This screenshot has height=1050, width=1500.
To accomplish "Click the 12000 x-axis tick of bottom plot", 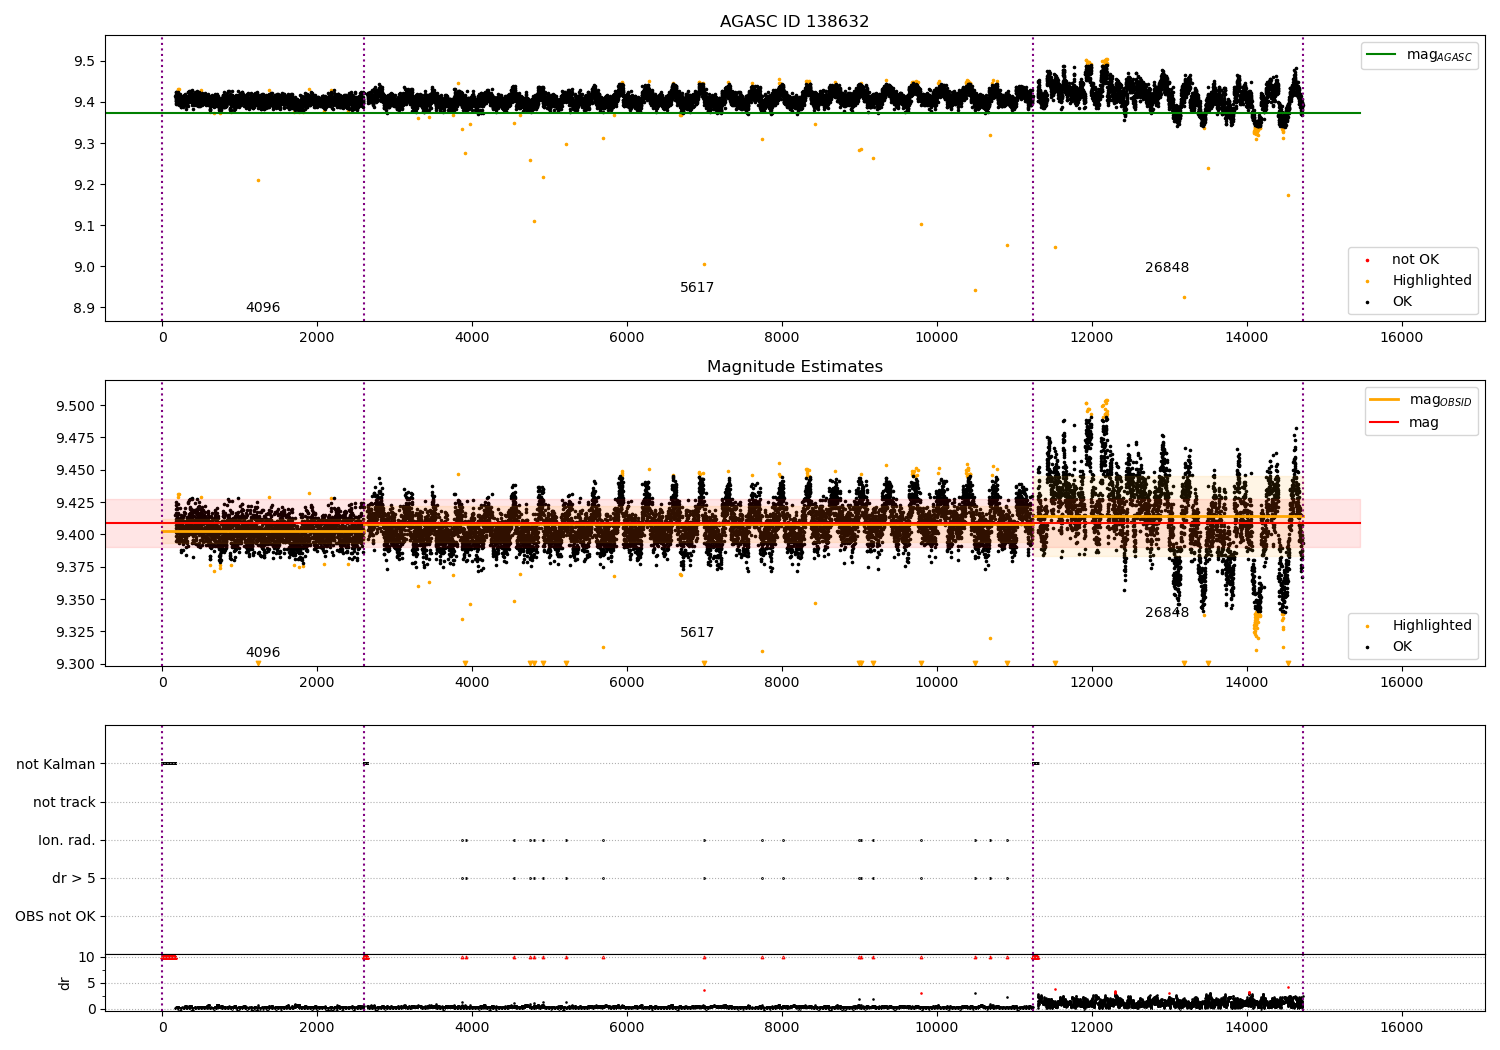I will [x=1091, y=1027].
